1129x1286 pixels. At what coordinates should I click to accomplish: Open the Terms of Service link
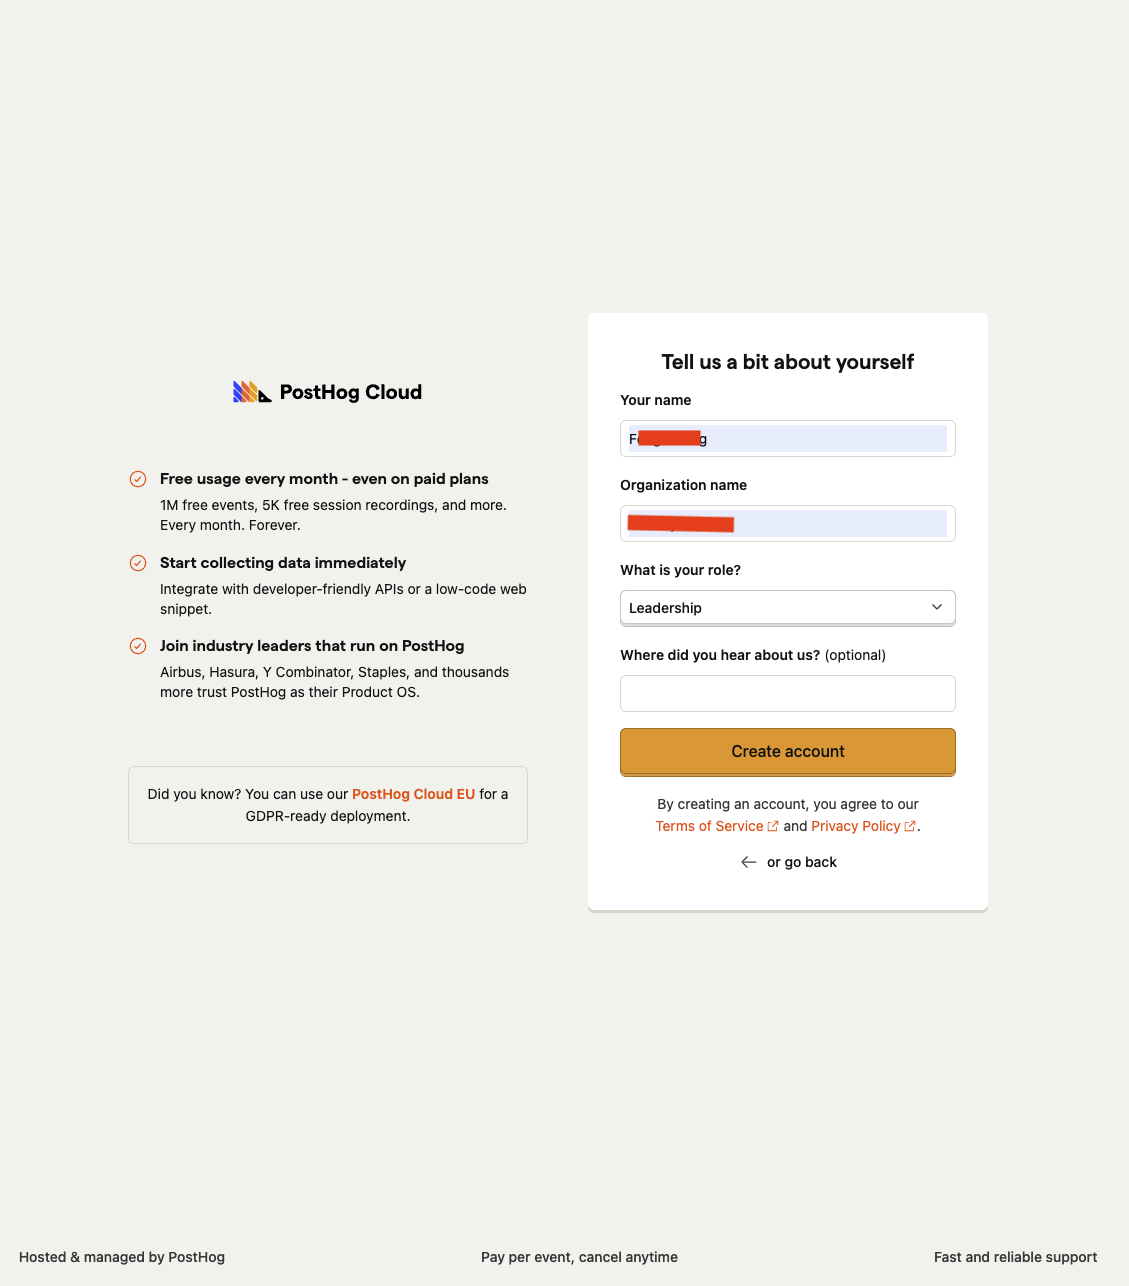709,826
